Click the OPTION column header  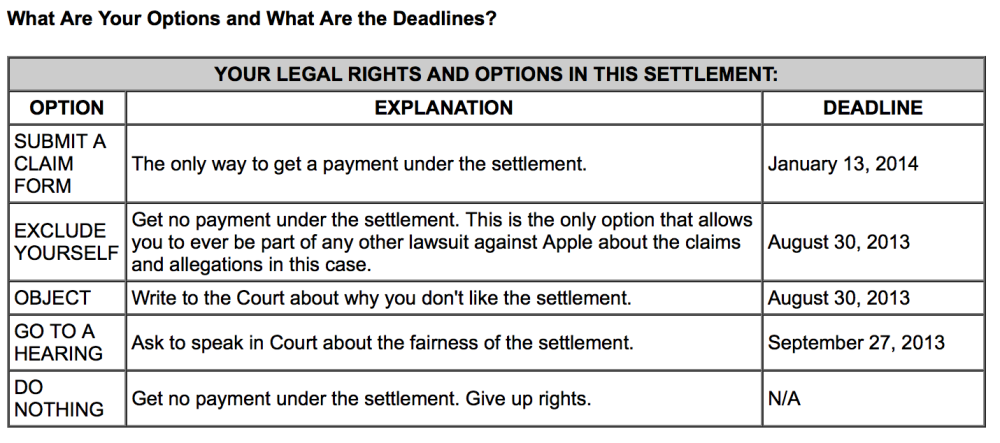[x=67, y=108]
